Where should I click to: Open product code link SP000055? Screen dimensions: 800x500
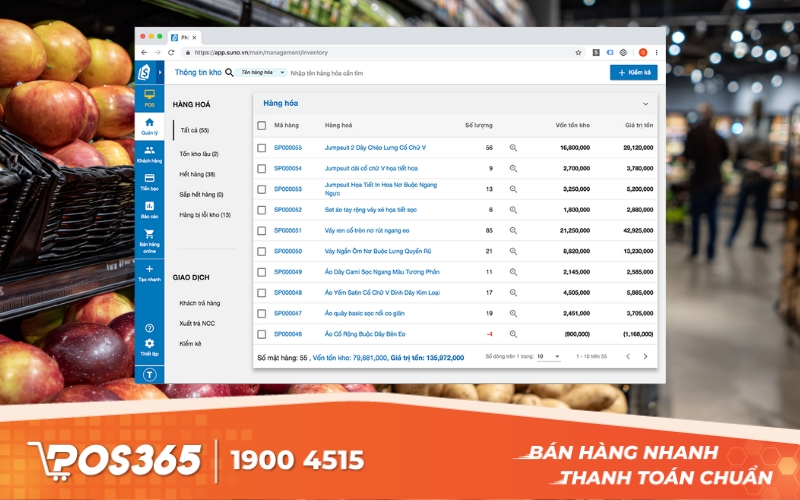pos(288,147)
